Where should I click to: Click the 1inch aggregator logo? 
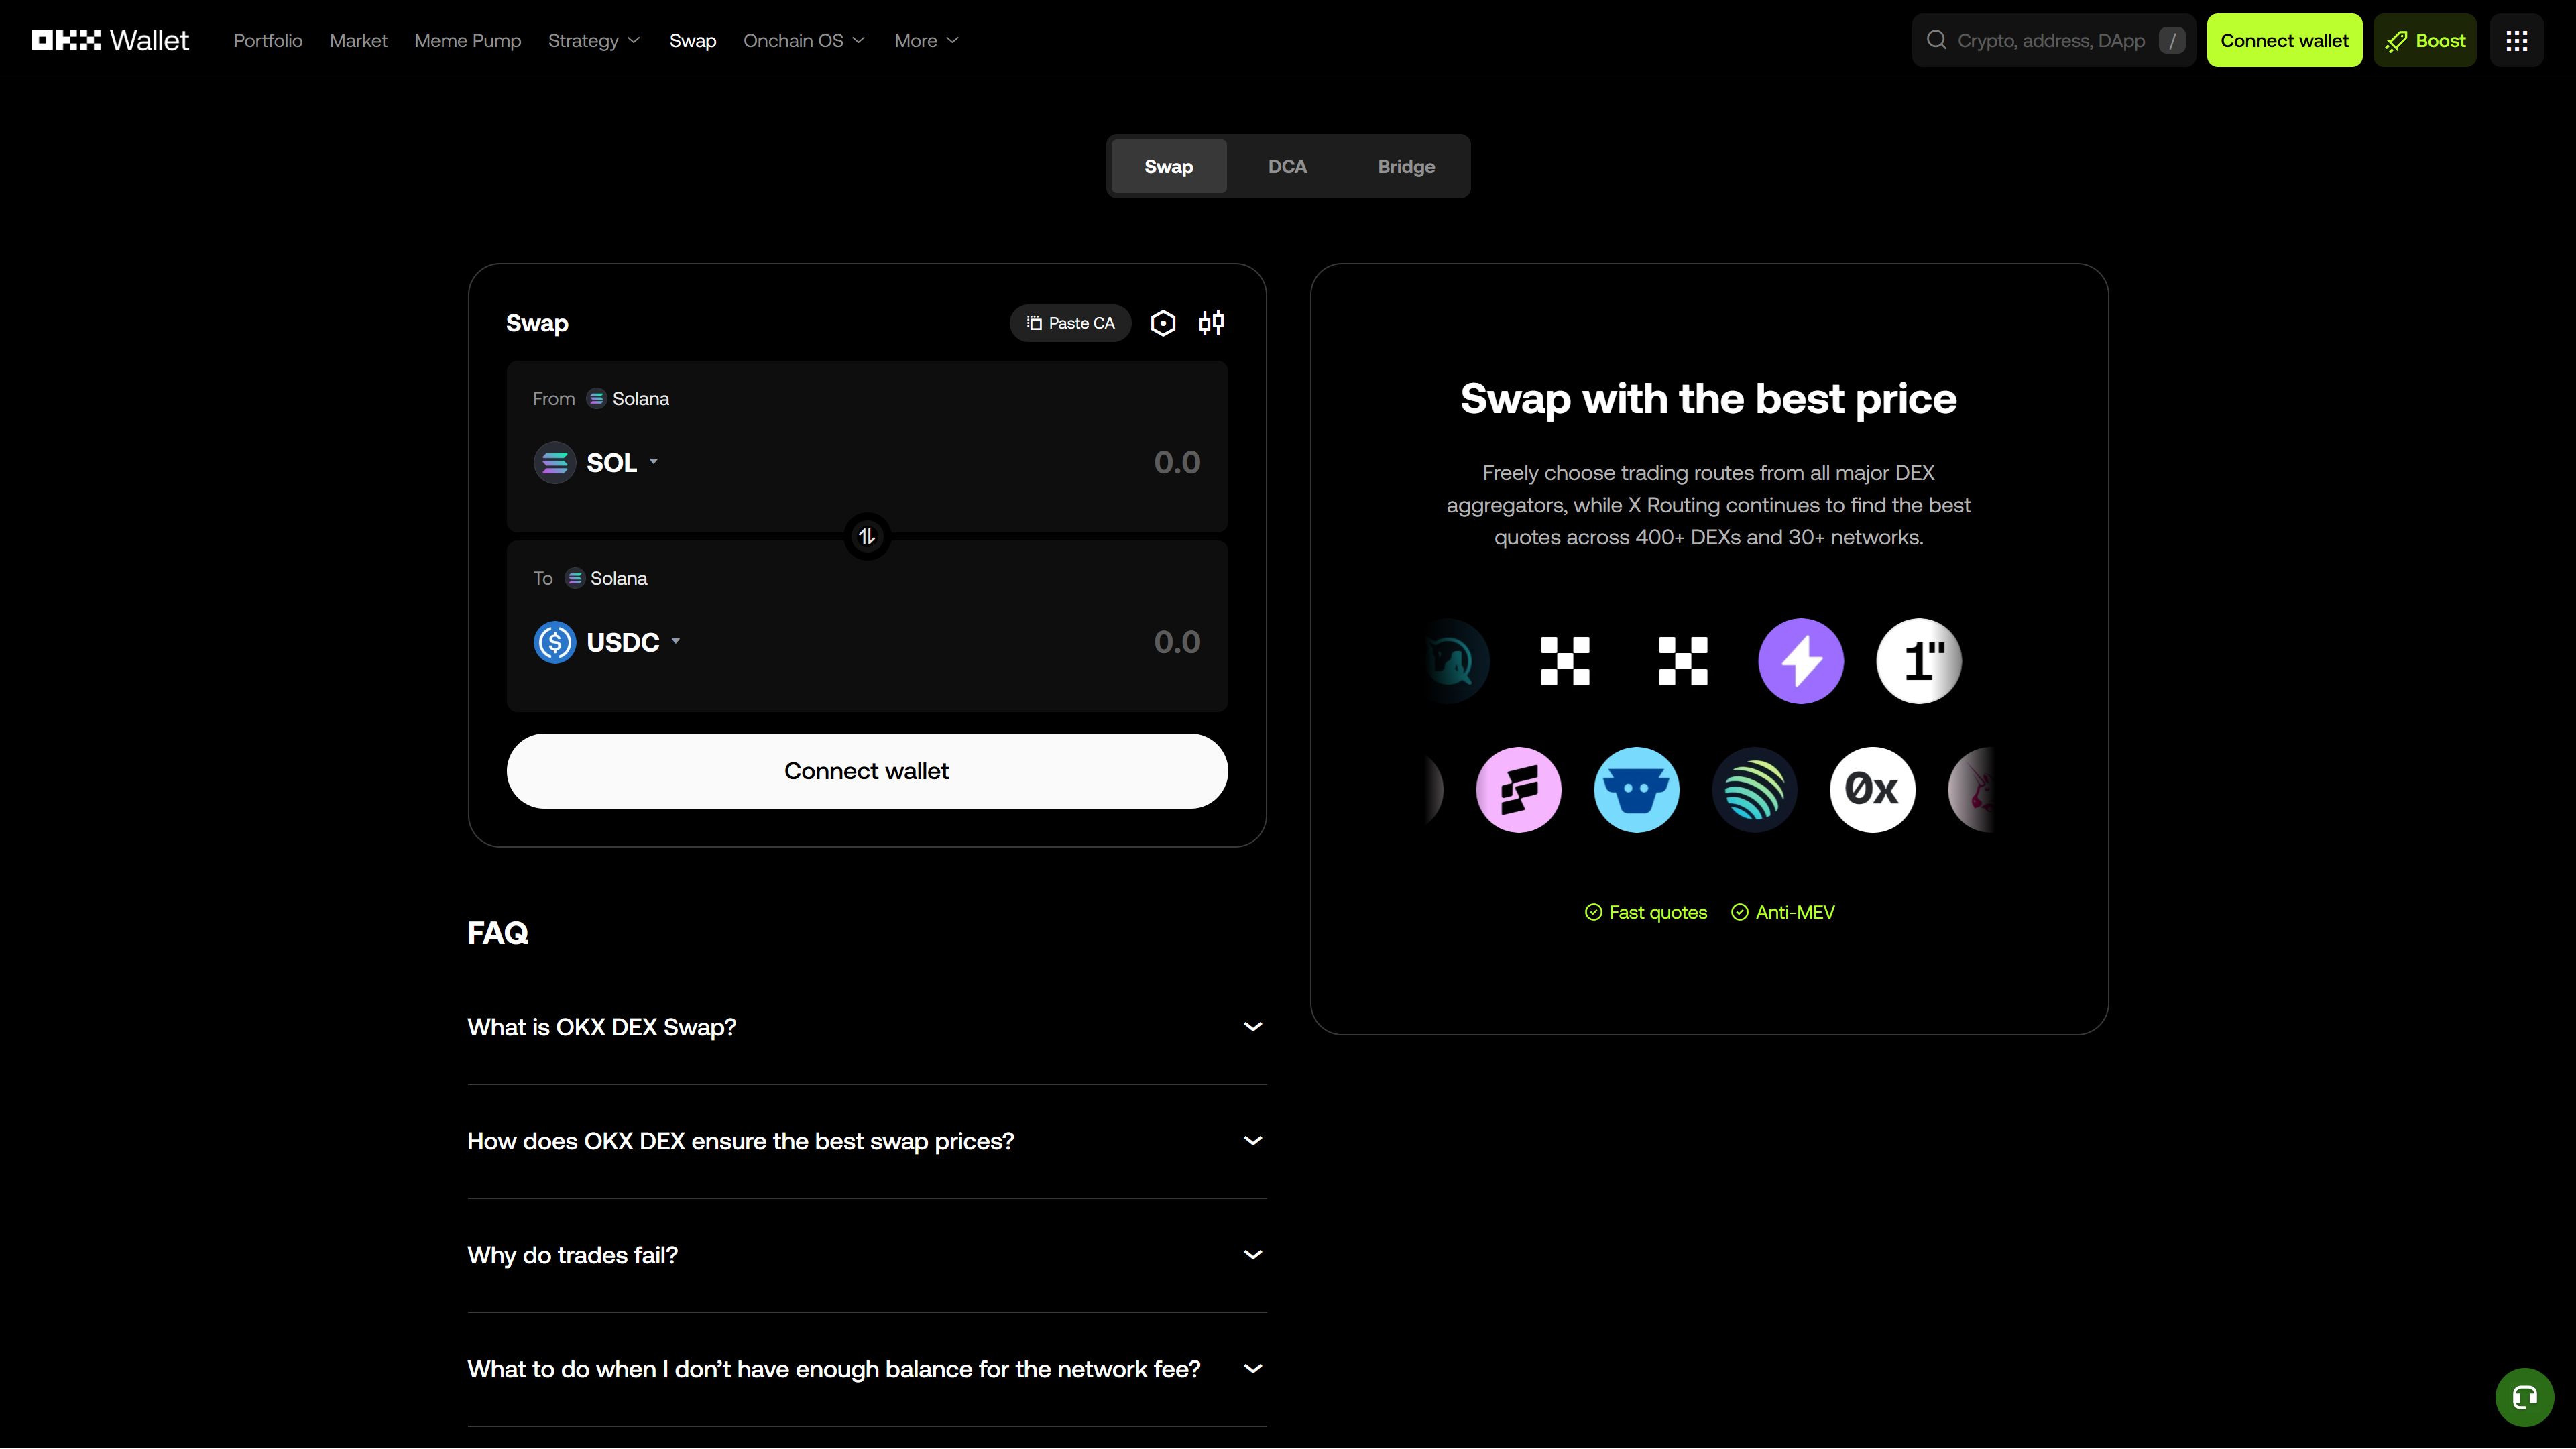(x=1918, y=661)
